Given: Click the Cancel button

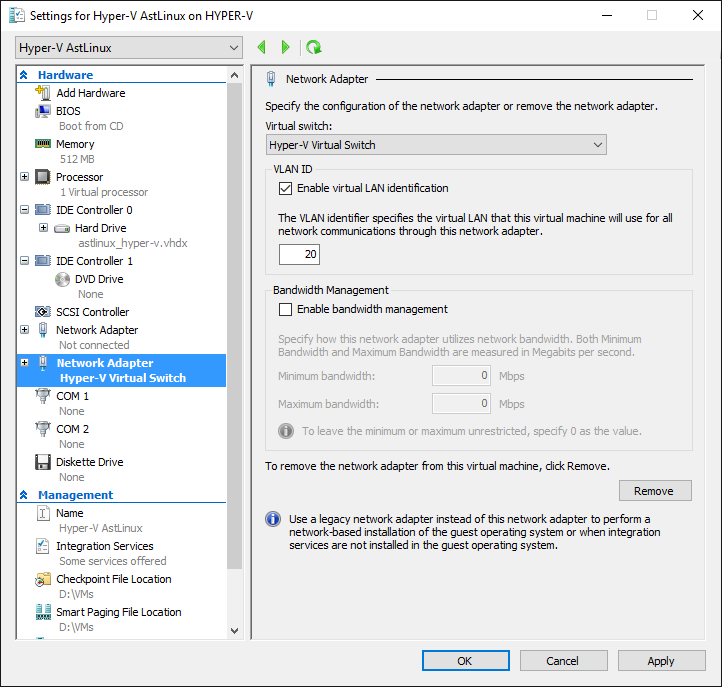Looking at the screenshot, I should point(564,661).
